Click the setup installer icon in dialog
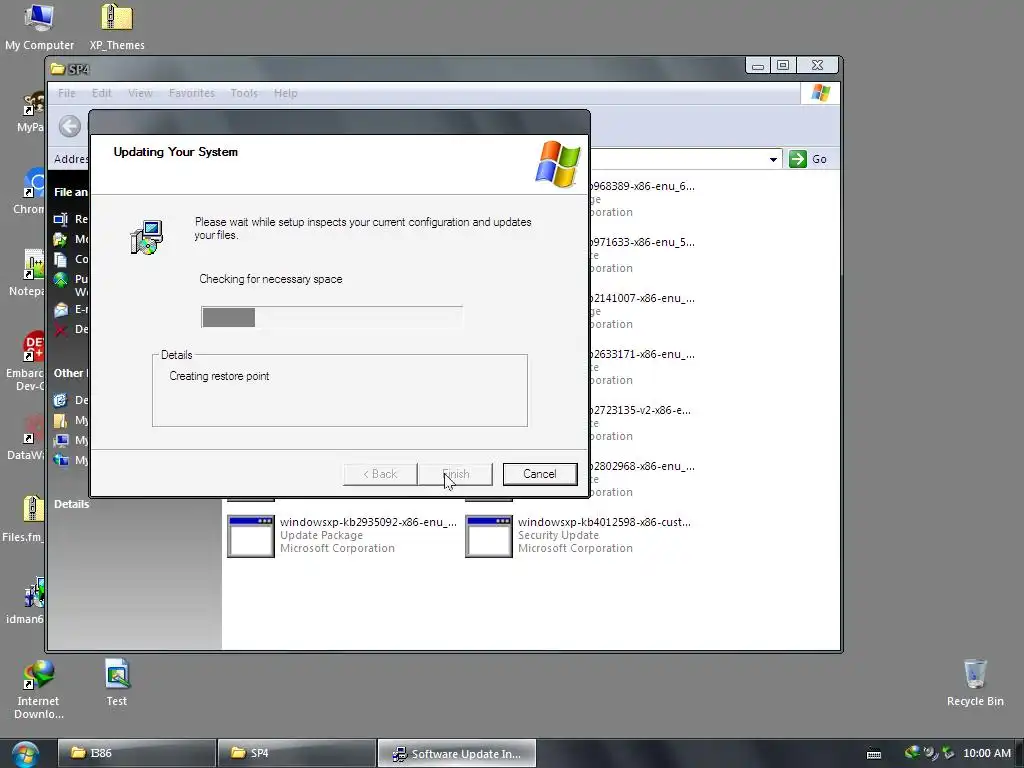 click(x=147, y=237)
